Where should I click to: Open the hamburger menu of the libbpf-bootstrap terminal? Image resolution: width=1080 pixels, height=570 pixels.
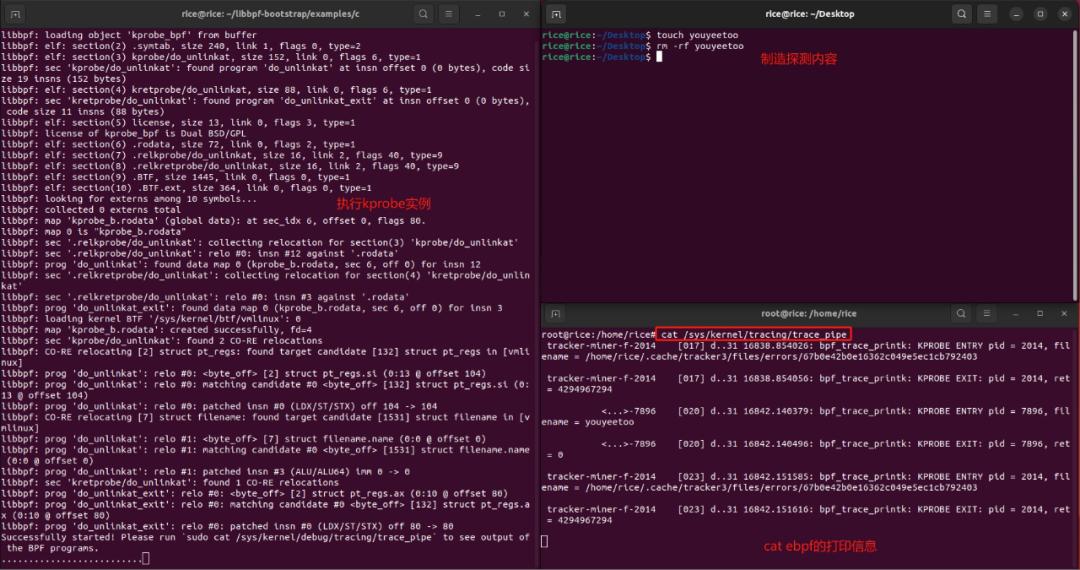[x=448, y=14]
